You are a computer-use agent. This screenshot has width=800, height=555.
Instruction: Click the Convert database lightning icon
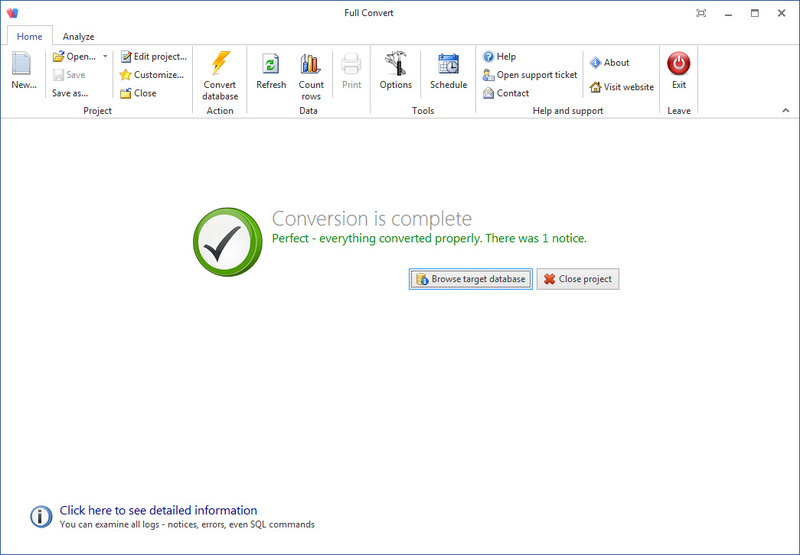[x=220, y=65]
